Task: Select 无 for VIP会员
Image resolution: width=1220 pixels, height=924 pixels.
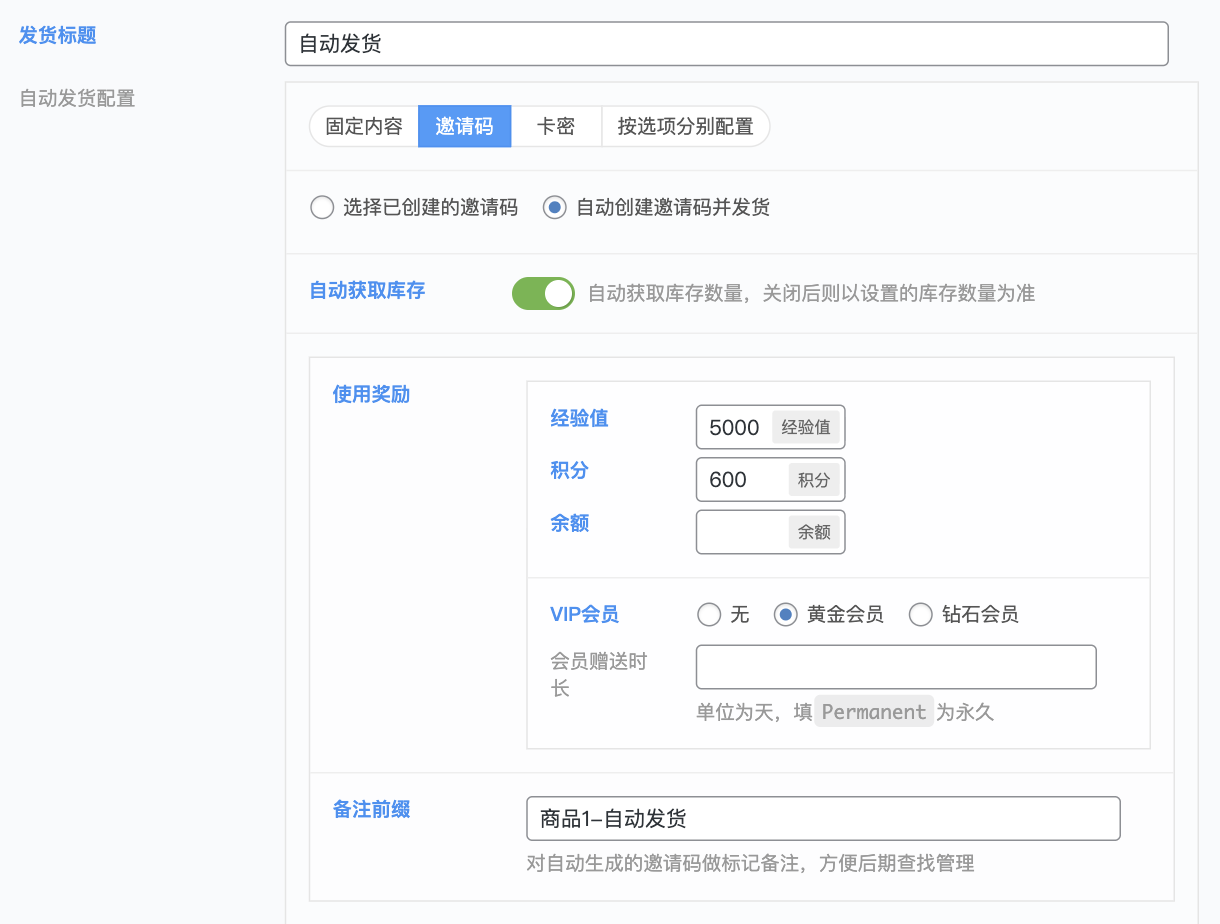Action: point(710,614)
